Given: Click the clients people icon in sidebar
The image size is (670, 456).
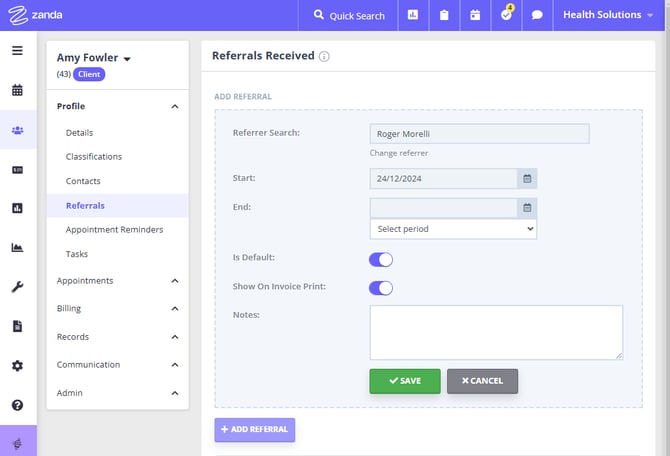Looking at the screenshot, I should pos(17,129).
